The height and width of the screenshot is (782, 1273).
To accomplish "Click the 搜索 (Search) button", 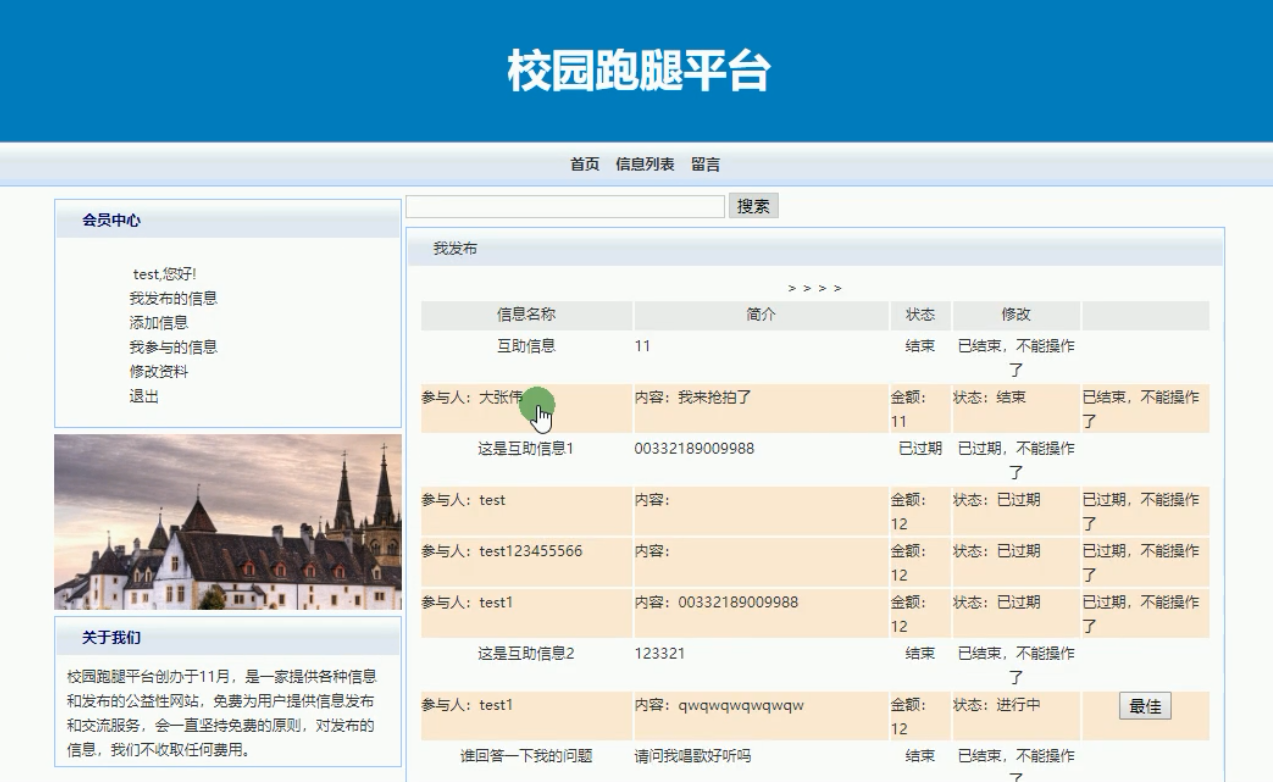I will [x=755, y=206].
